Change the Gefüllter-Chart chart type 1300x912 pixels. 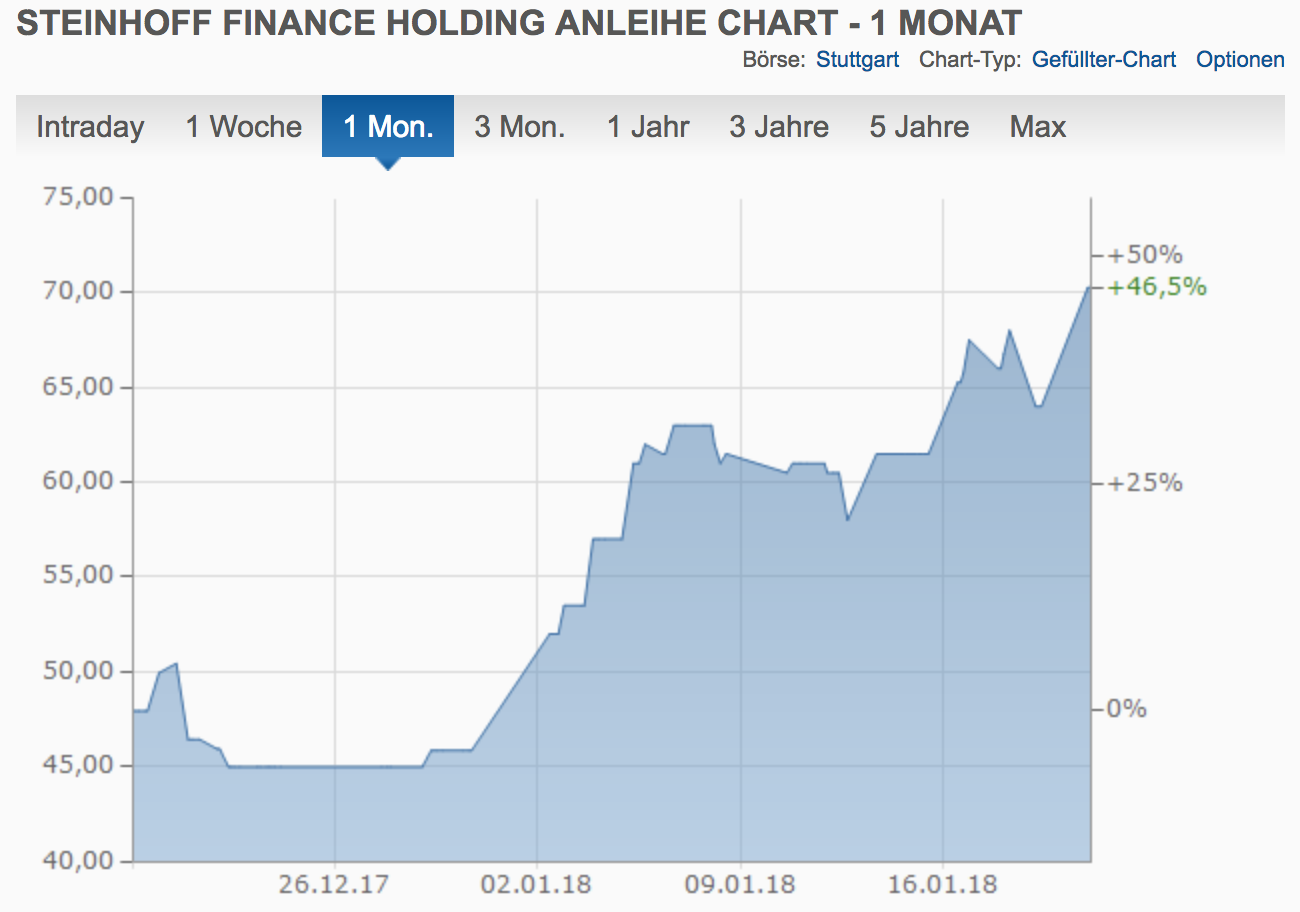pyautogui.click(x=1104, y=59)
